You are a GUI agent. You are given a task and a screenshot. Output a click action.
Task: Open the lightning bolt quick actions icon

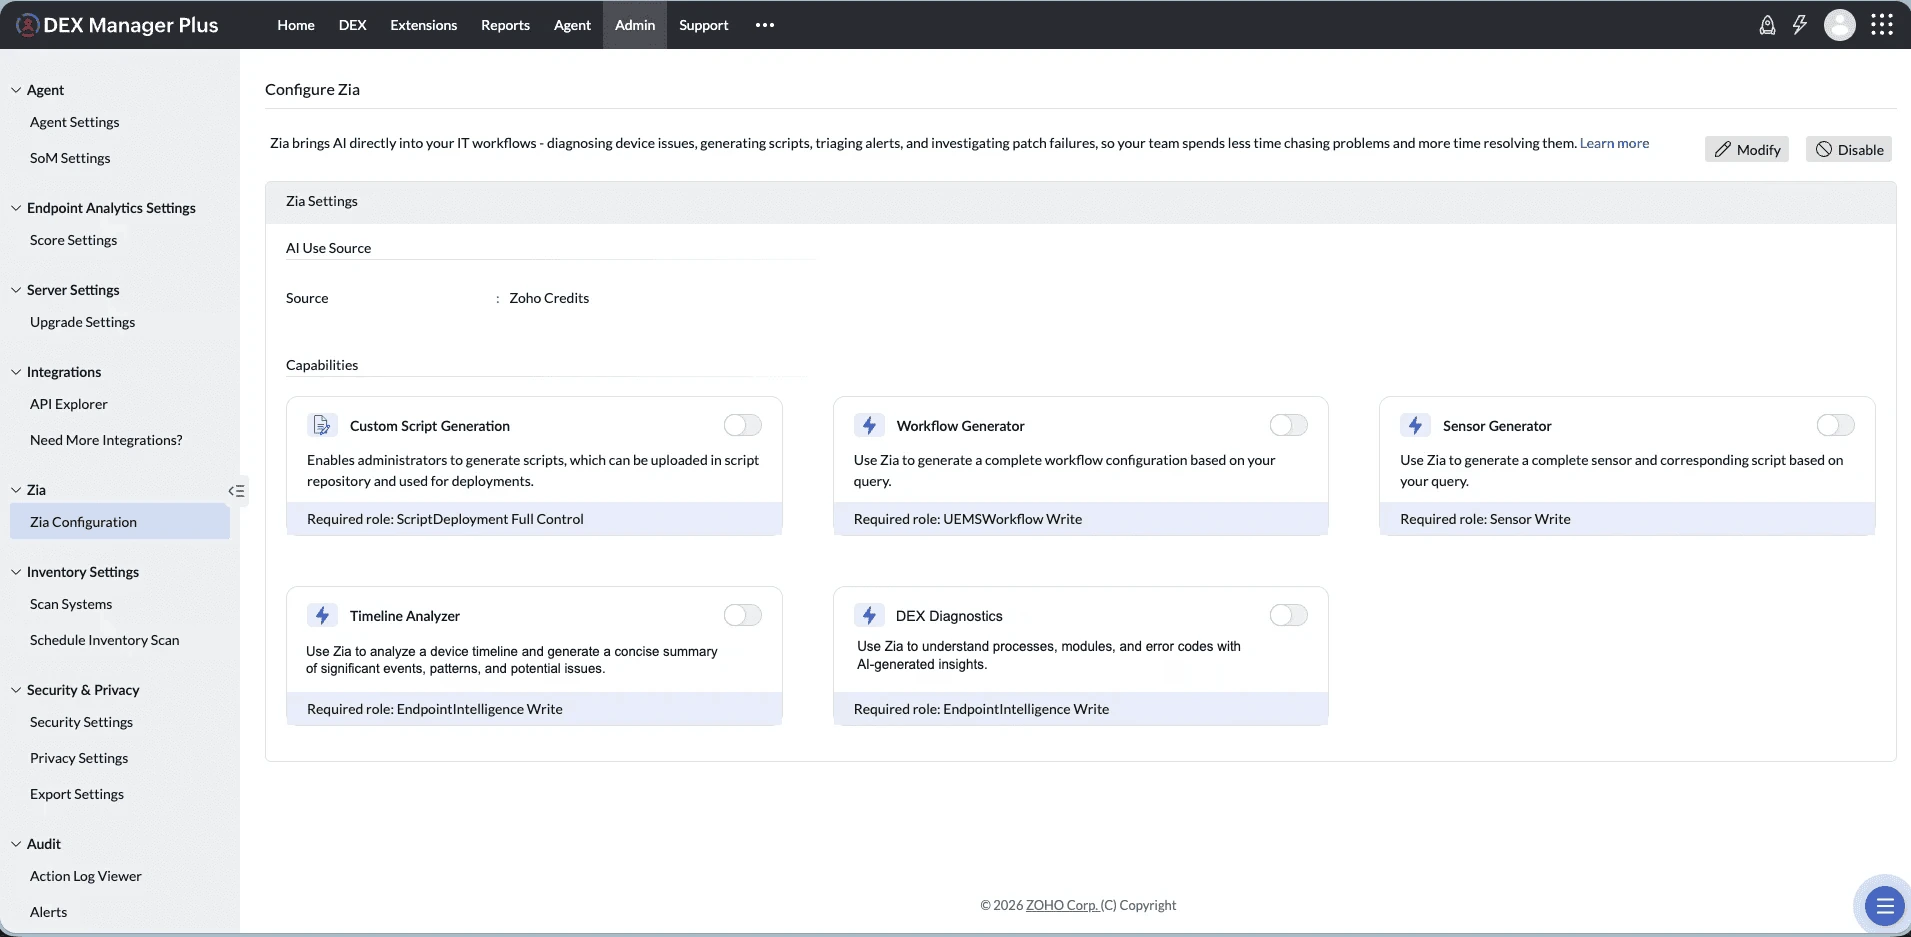(x=1800, y=25)
